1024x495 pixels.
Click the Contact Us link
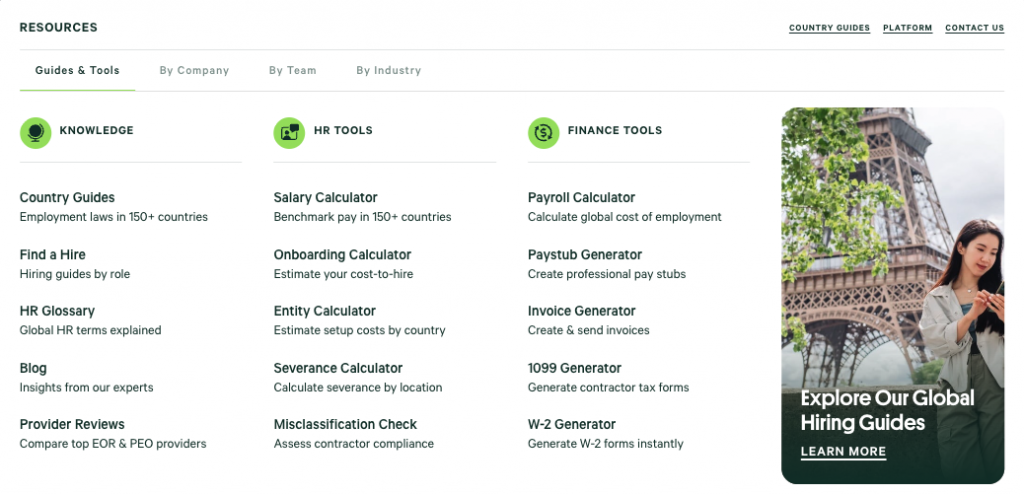(974, 28)
